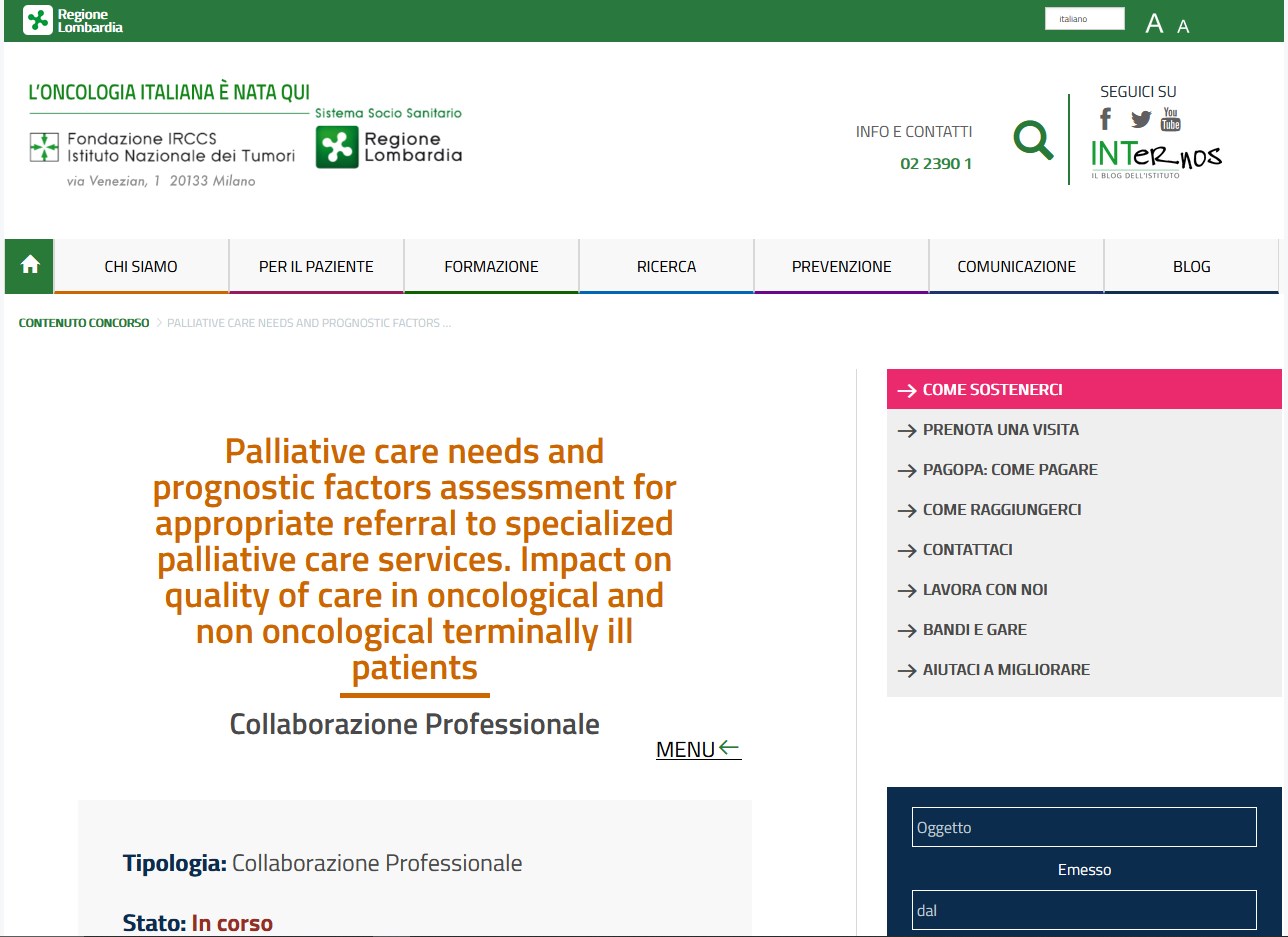Image resolution: width=1288 pixels, height=937 pixels.
Task: Open the italiano language selector
Action: pyautogui.click(x=1084, y=19)
